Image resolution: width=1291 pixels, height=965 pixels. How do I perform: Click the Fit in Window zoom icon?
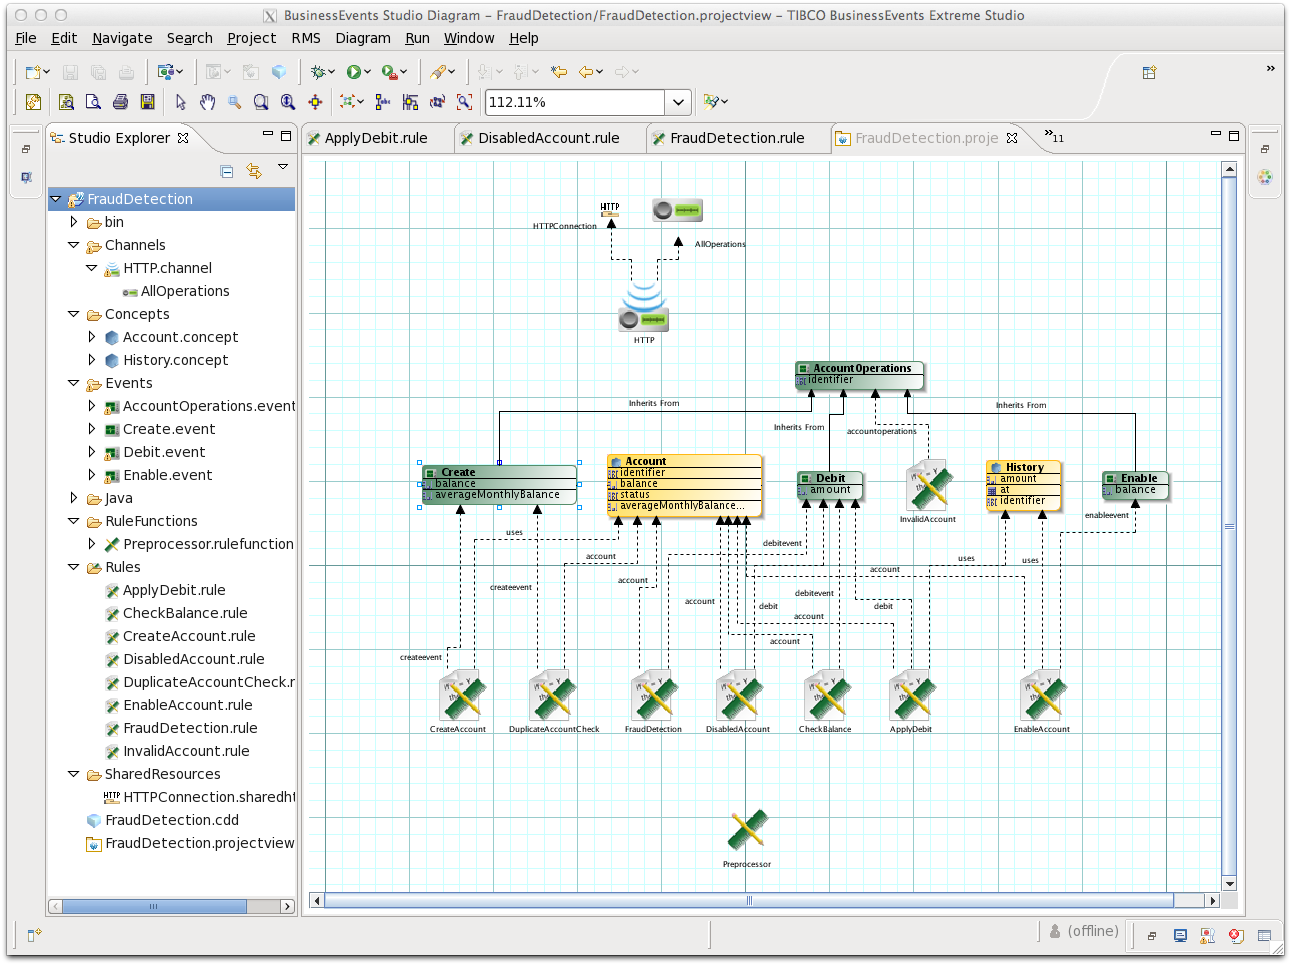point(261,102)
